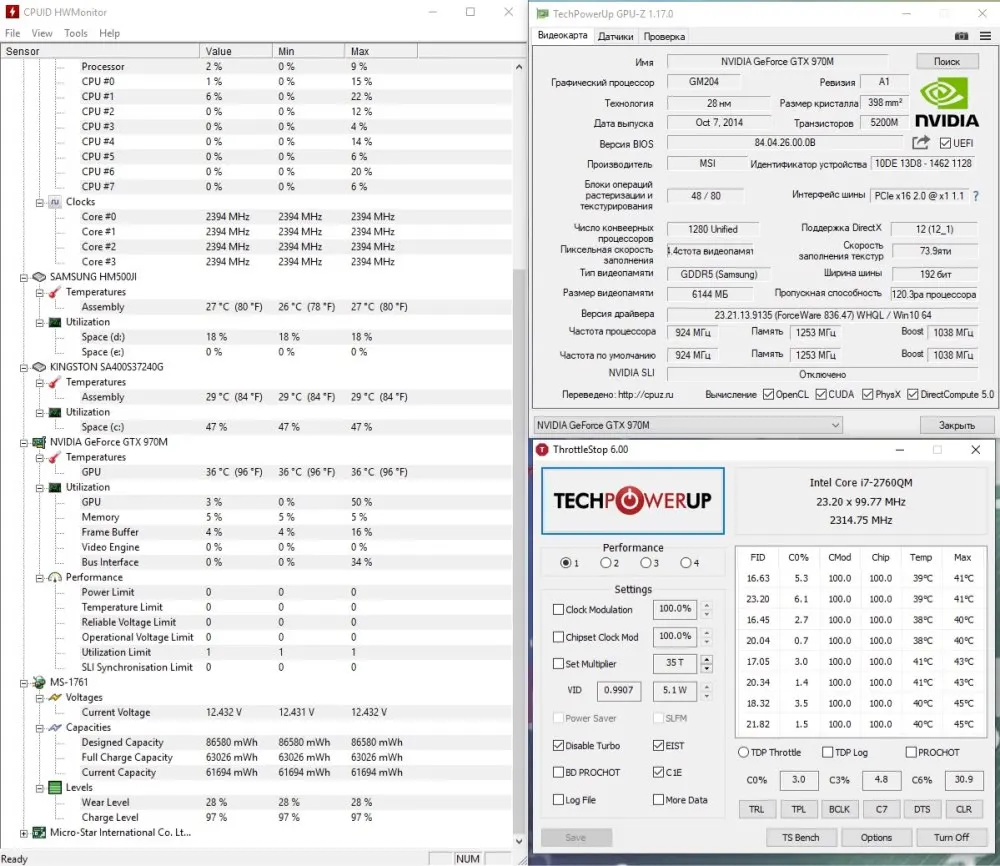This screenshot has height=866, width=1000.
Task: Click the Clocks category icon
Action: pyautogui.click(x=55, y=202)
